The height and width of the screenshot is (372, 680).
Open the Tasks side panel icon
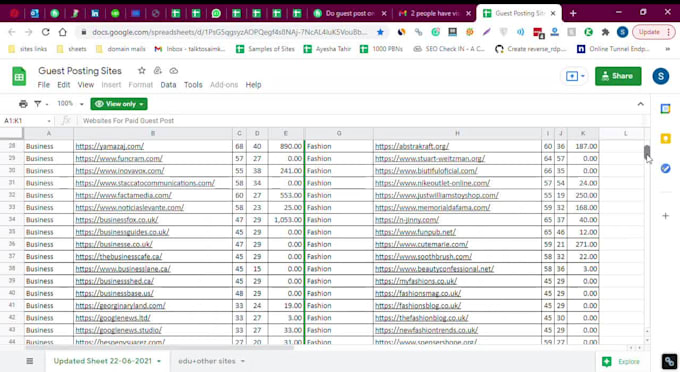[x=665, y=168]
